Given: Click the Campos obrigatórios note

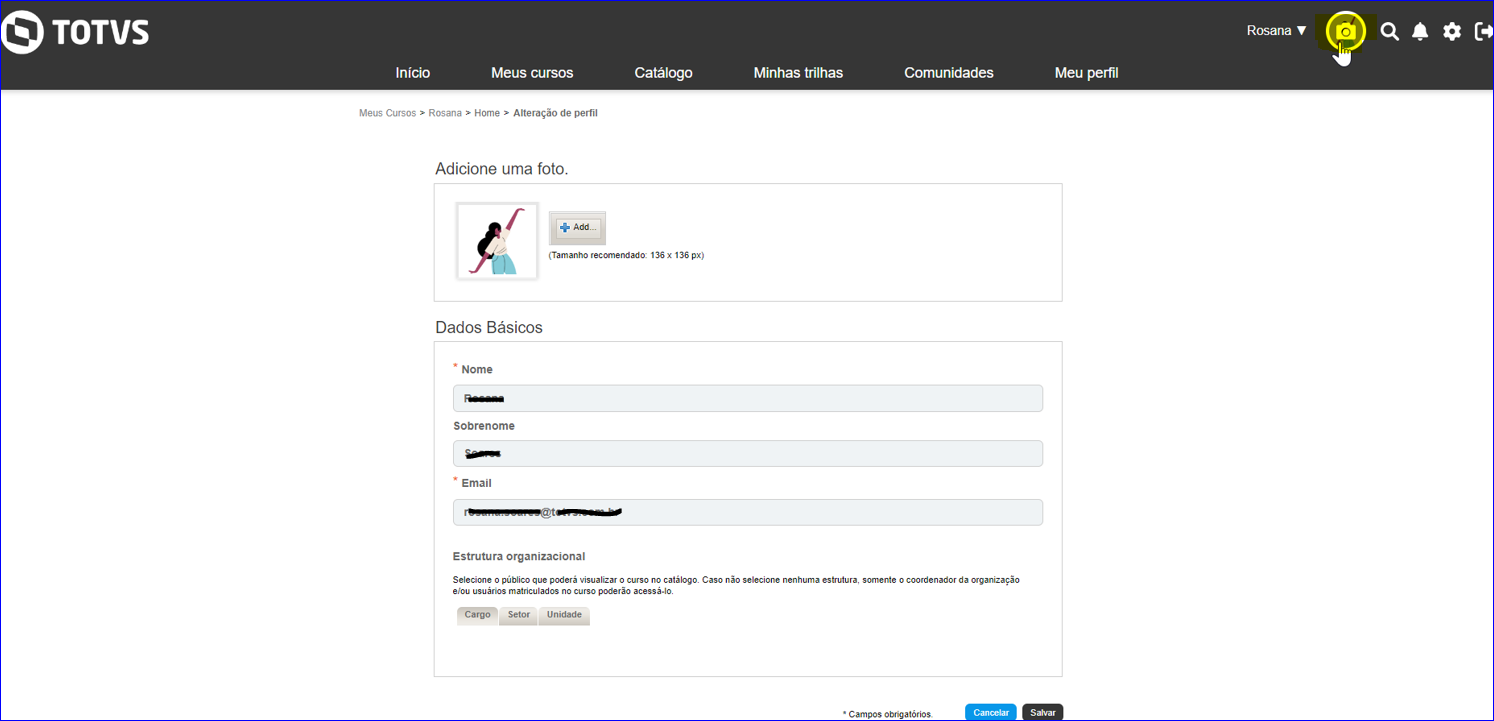Looking at the screenshot, I should click(x=888, y=714).
